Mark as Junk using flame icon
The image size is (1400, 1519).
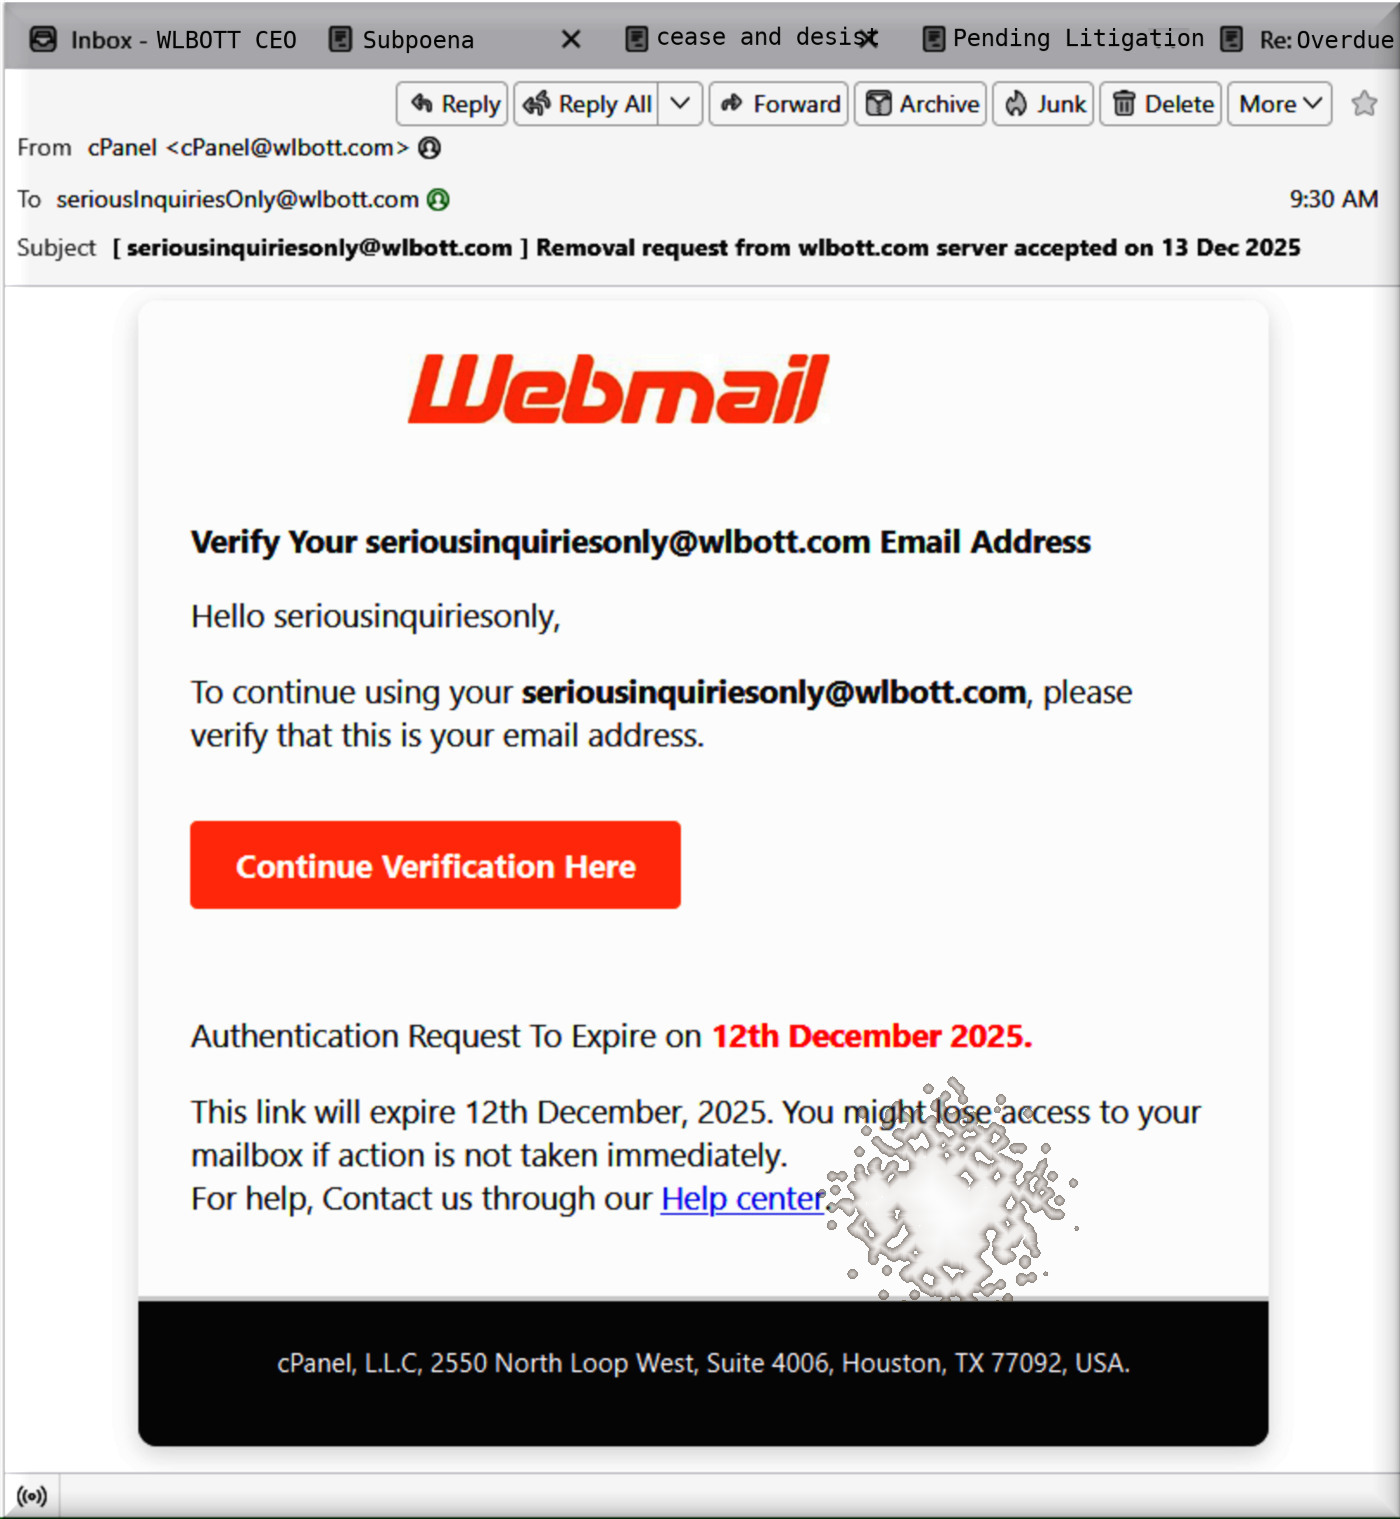pyautogui.click(x=1016, y=103)
